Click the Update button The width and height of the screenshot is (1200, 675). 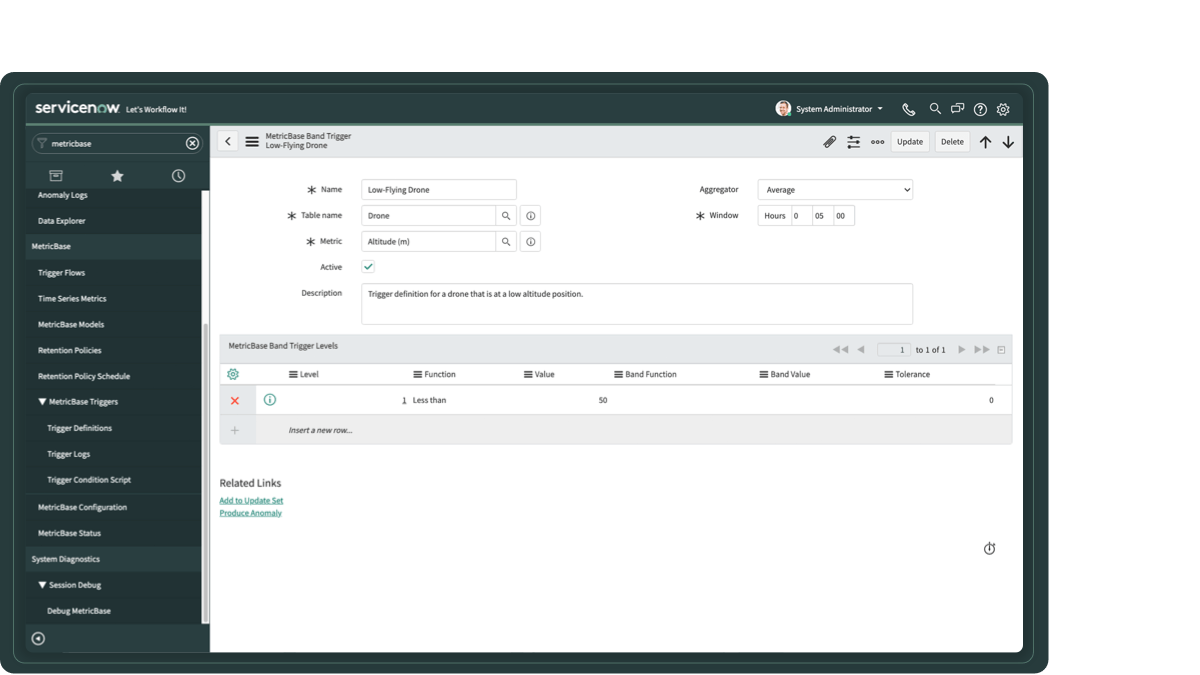[x=909, y=142]
